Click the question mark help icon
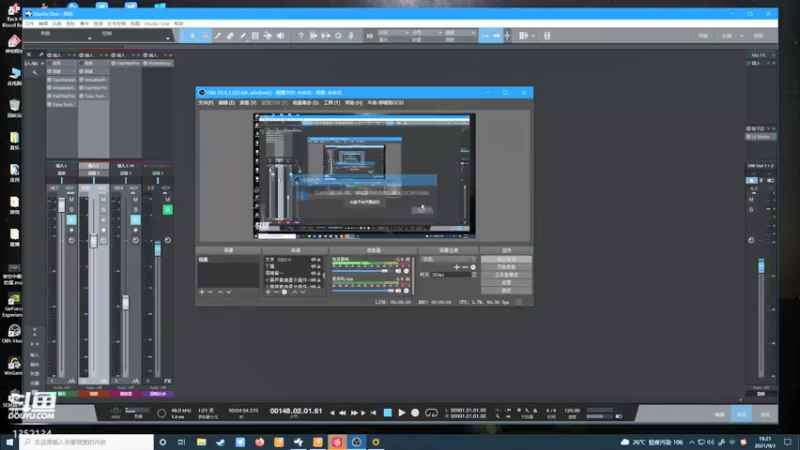The image size is (800, 450). pos(301,36)
